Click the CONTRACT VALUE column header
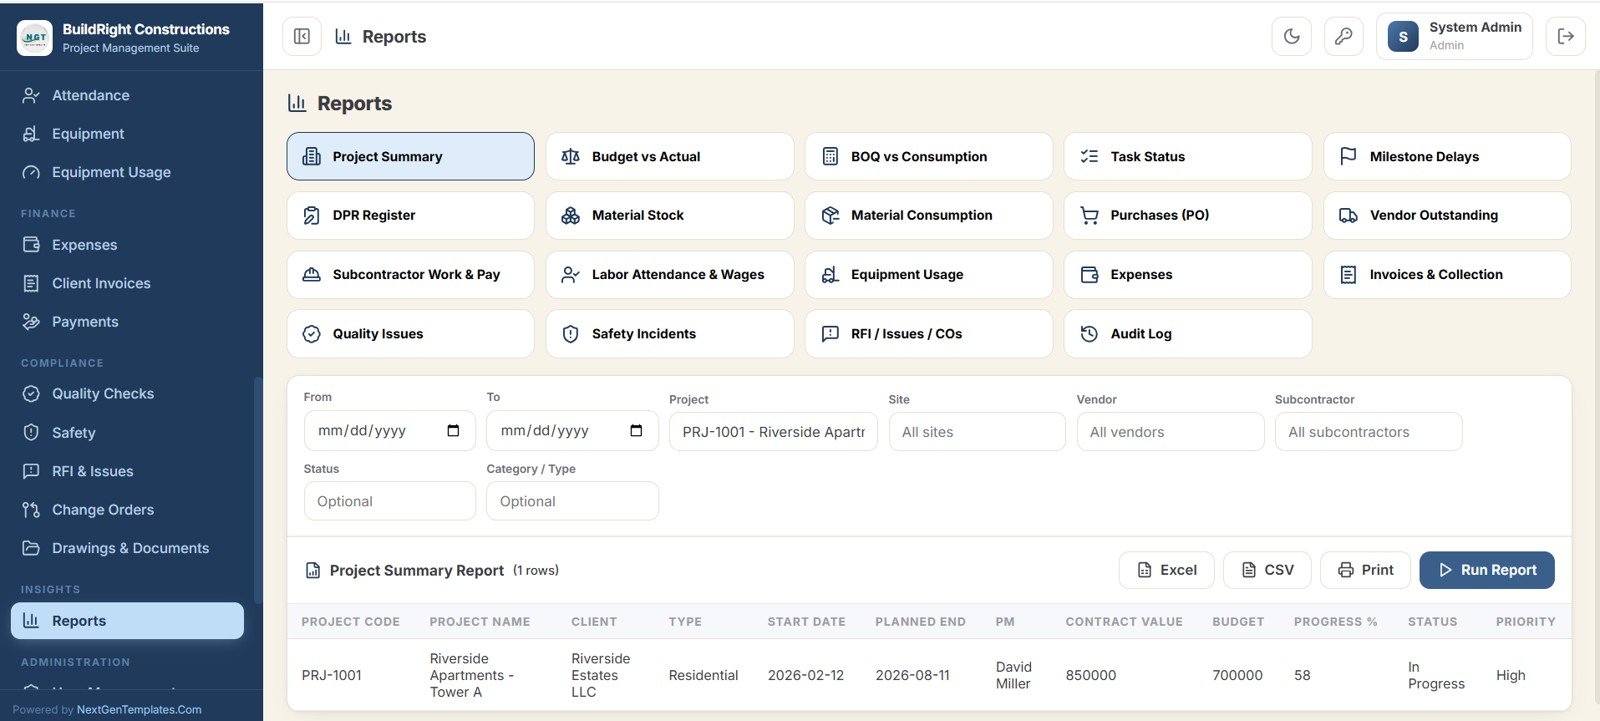This screenshot has width=1600, height=721. coord(1124,622)
